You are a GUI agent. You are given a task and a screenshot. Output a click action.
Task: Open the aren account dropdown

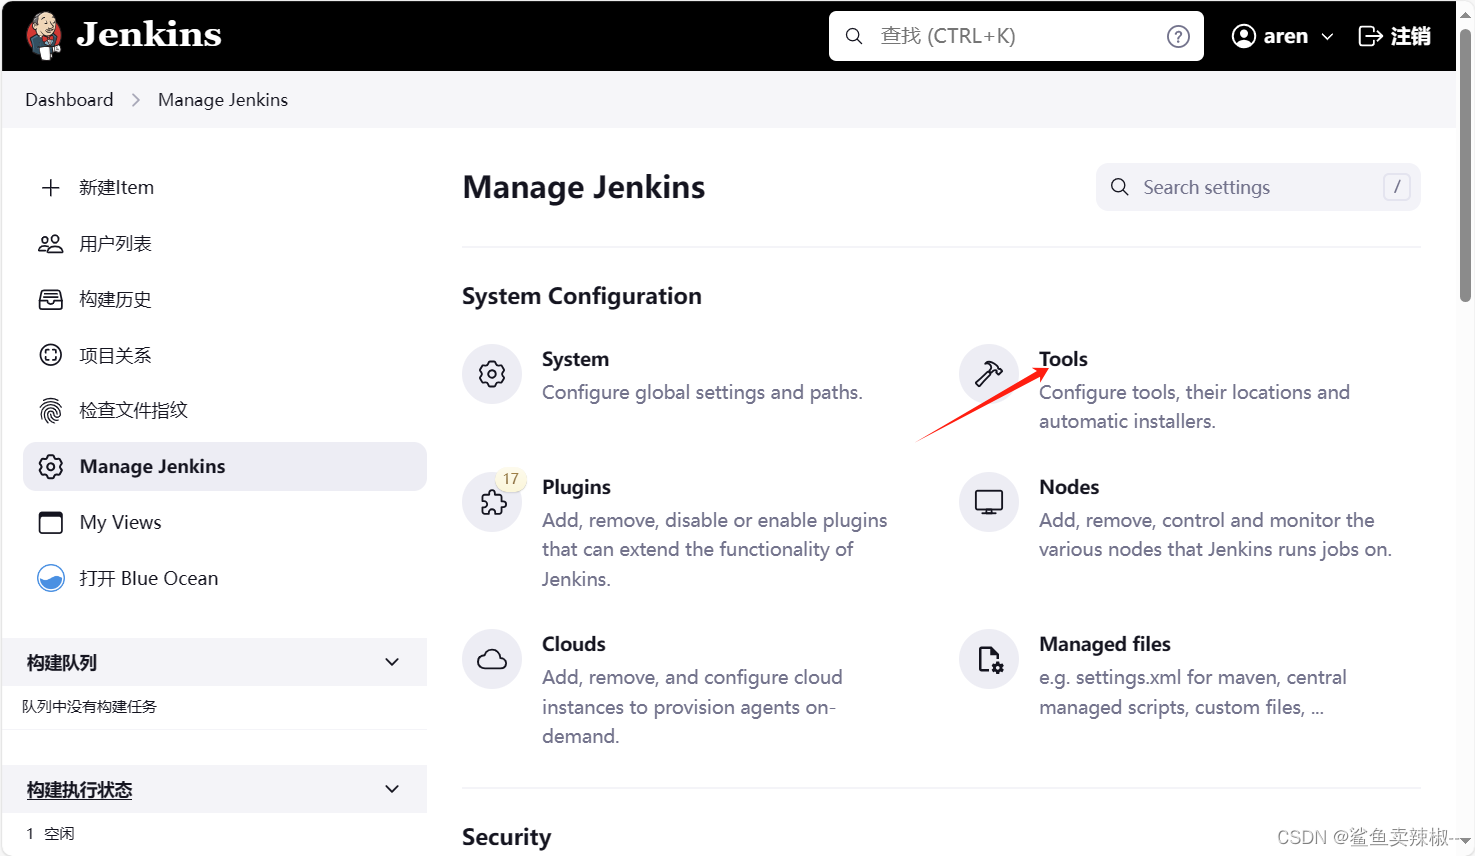pos(1281,35)
